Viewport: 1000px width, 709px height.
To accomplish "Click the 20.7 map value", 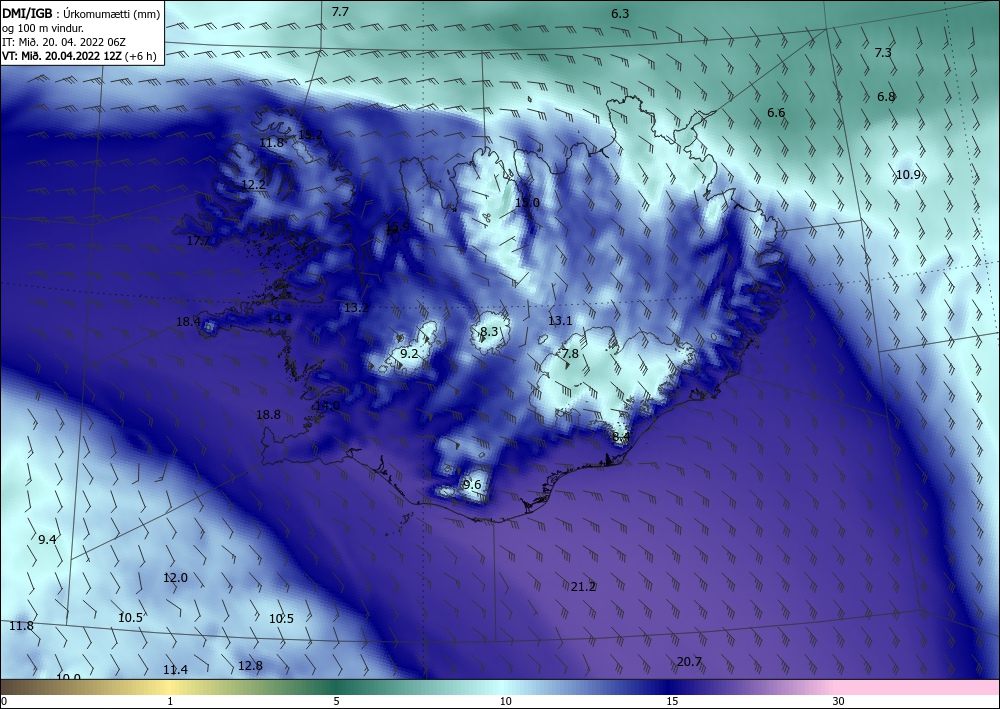I will coord(689,662).
